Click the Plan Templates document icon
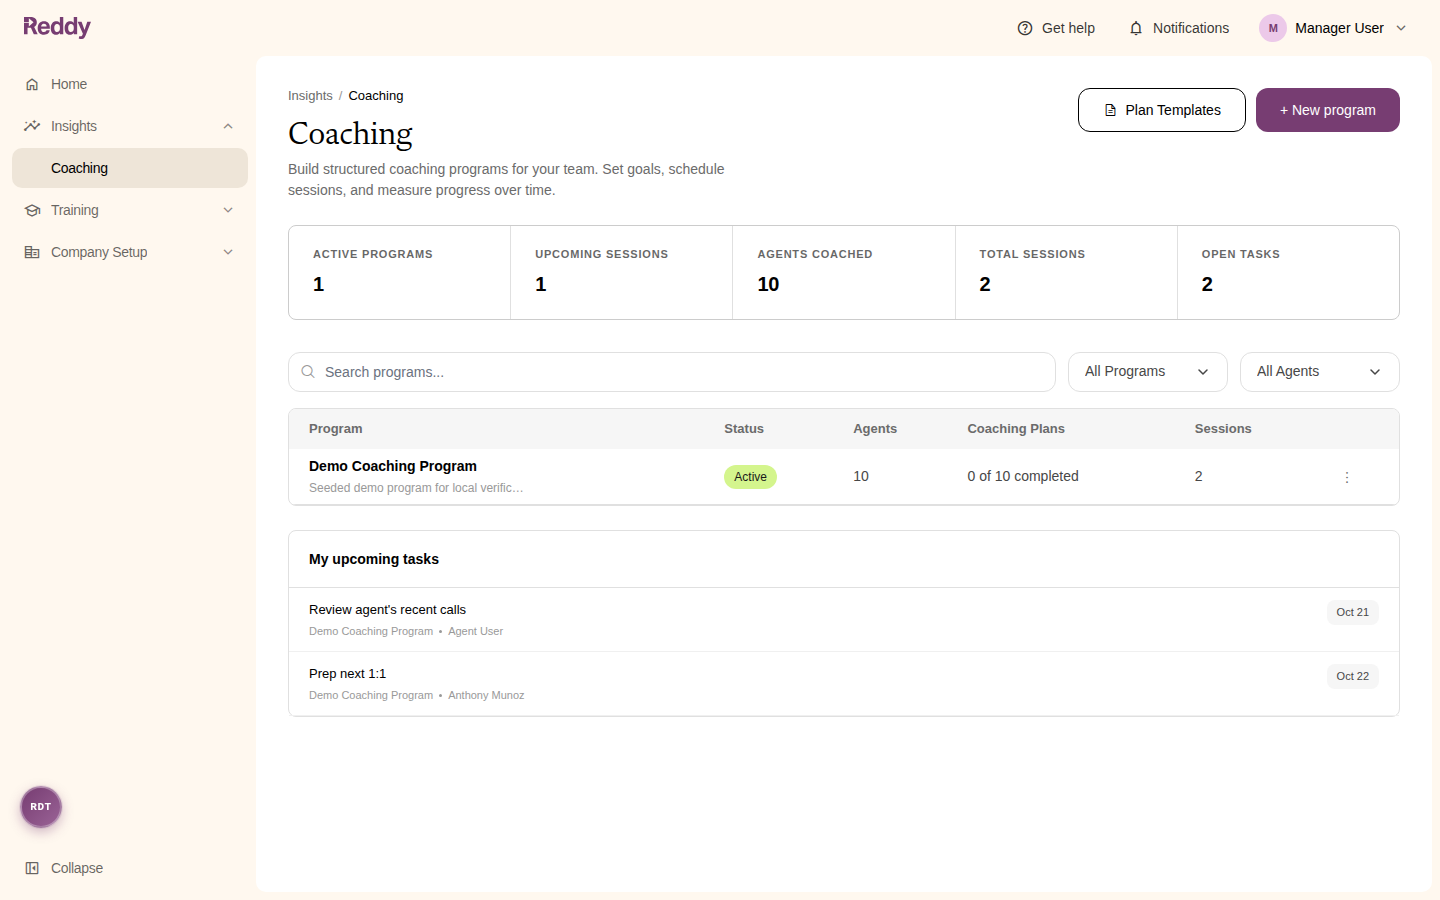 1110,110
